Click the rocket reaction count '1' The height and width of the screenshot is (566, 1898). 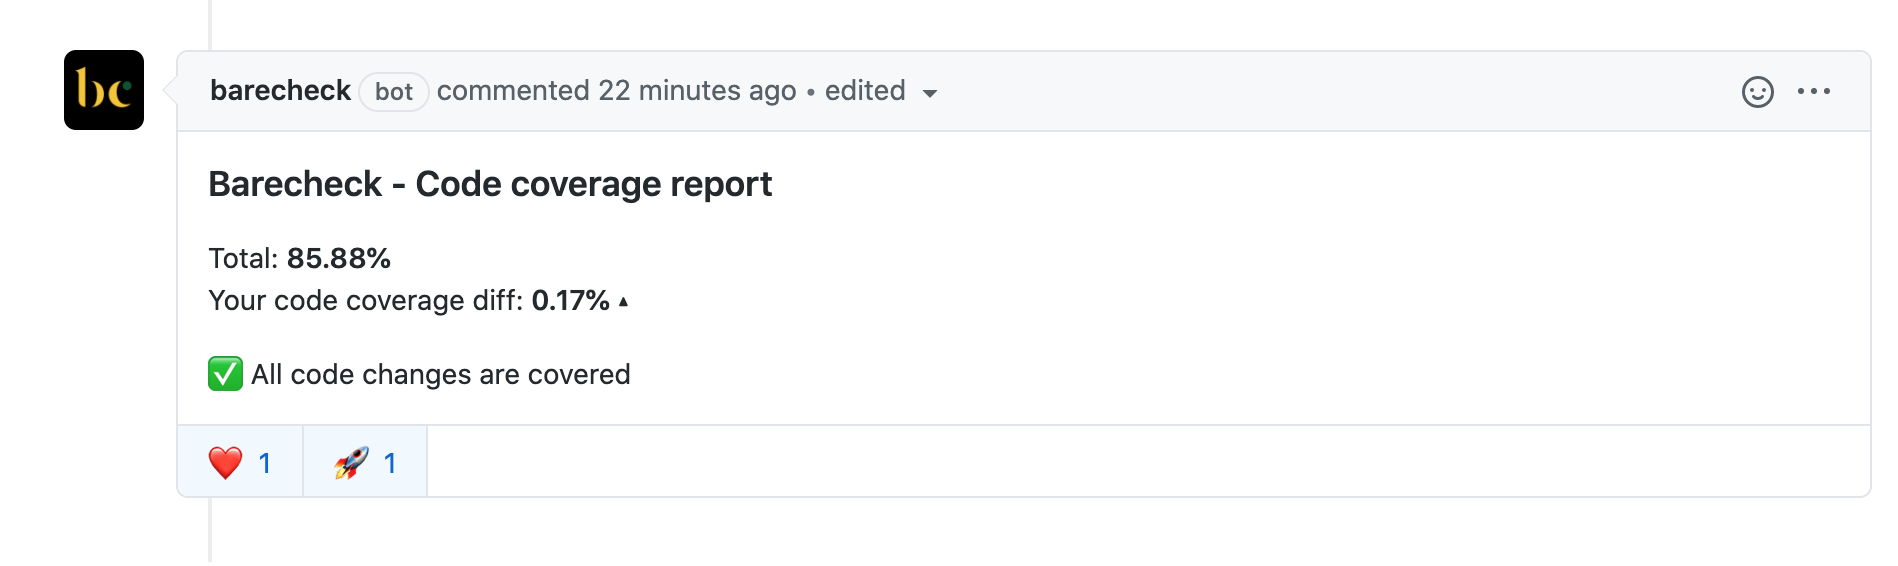pyautogui.click(x=390, y=463)
